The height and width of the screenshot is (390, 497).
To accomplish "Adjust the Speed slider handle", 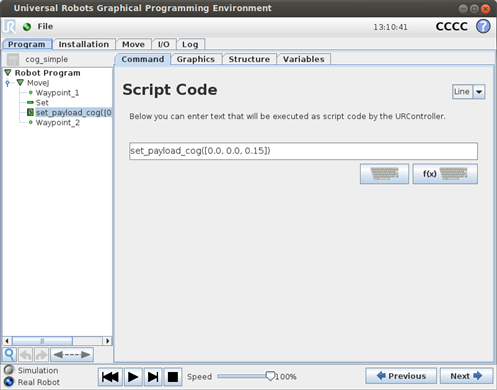I will pos(270,376).
